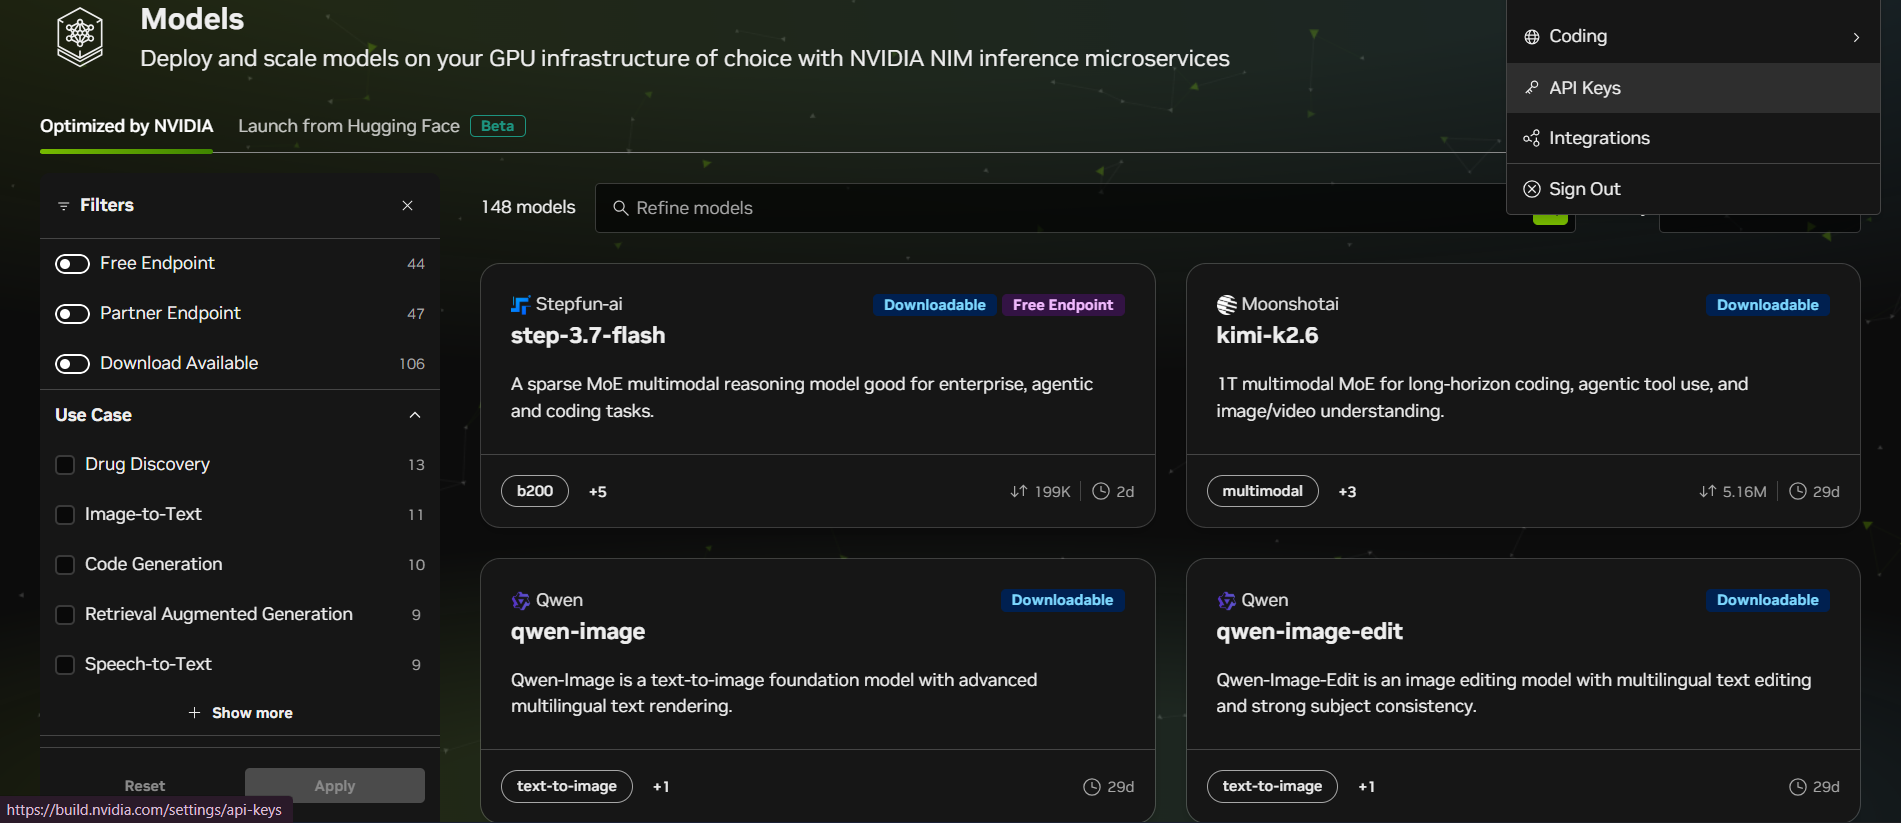Expand more tags +5 on step-3.7-flash
The width and height of the screenshot is (1901, 823).
598,491
